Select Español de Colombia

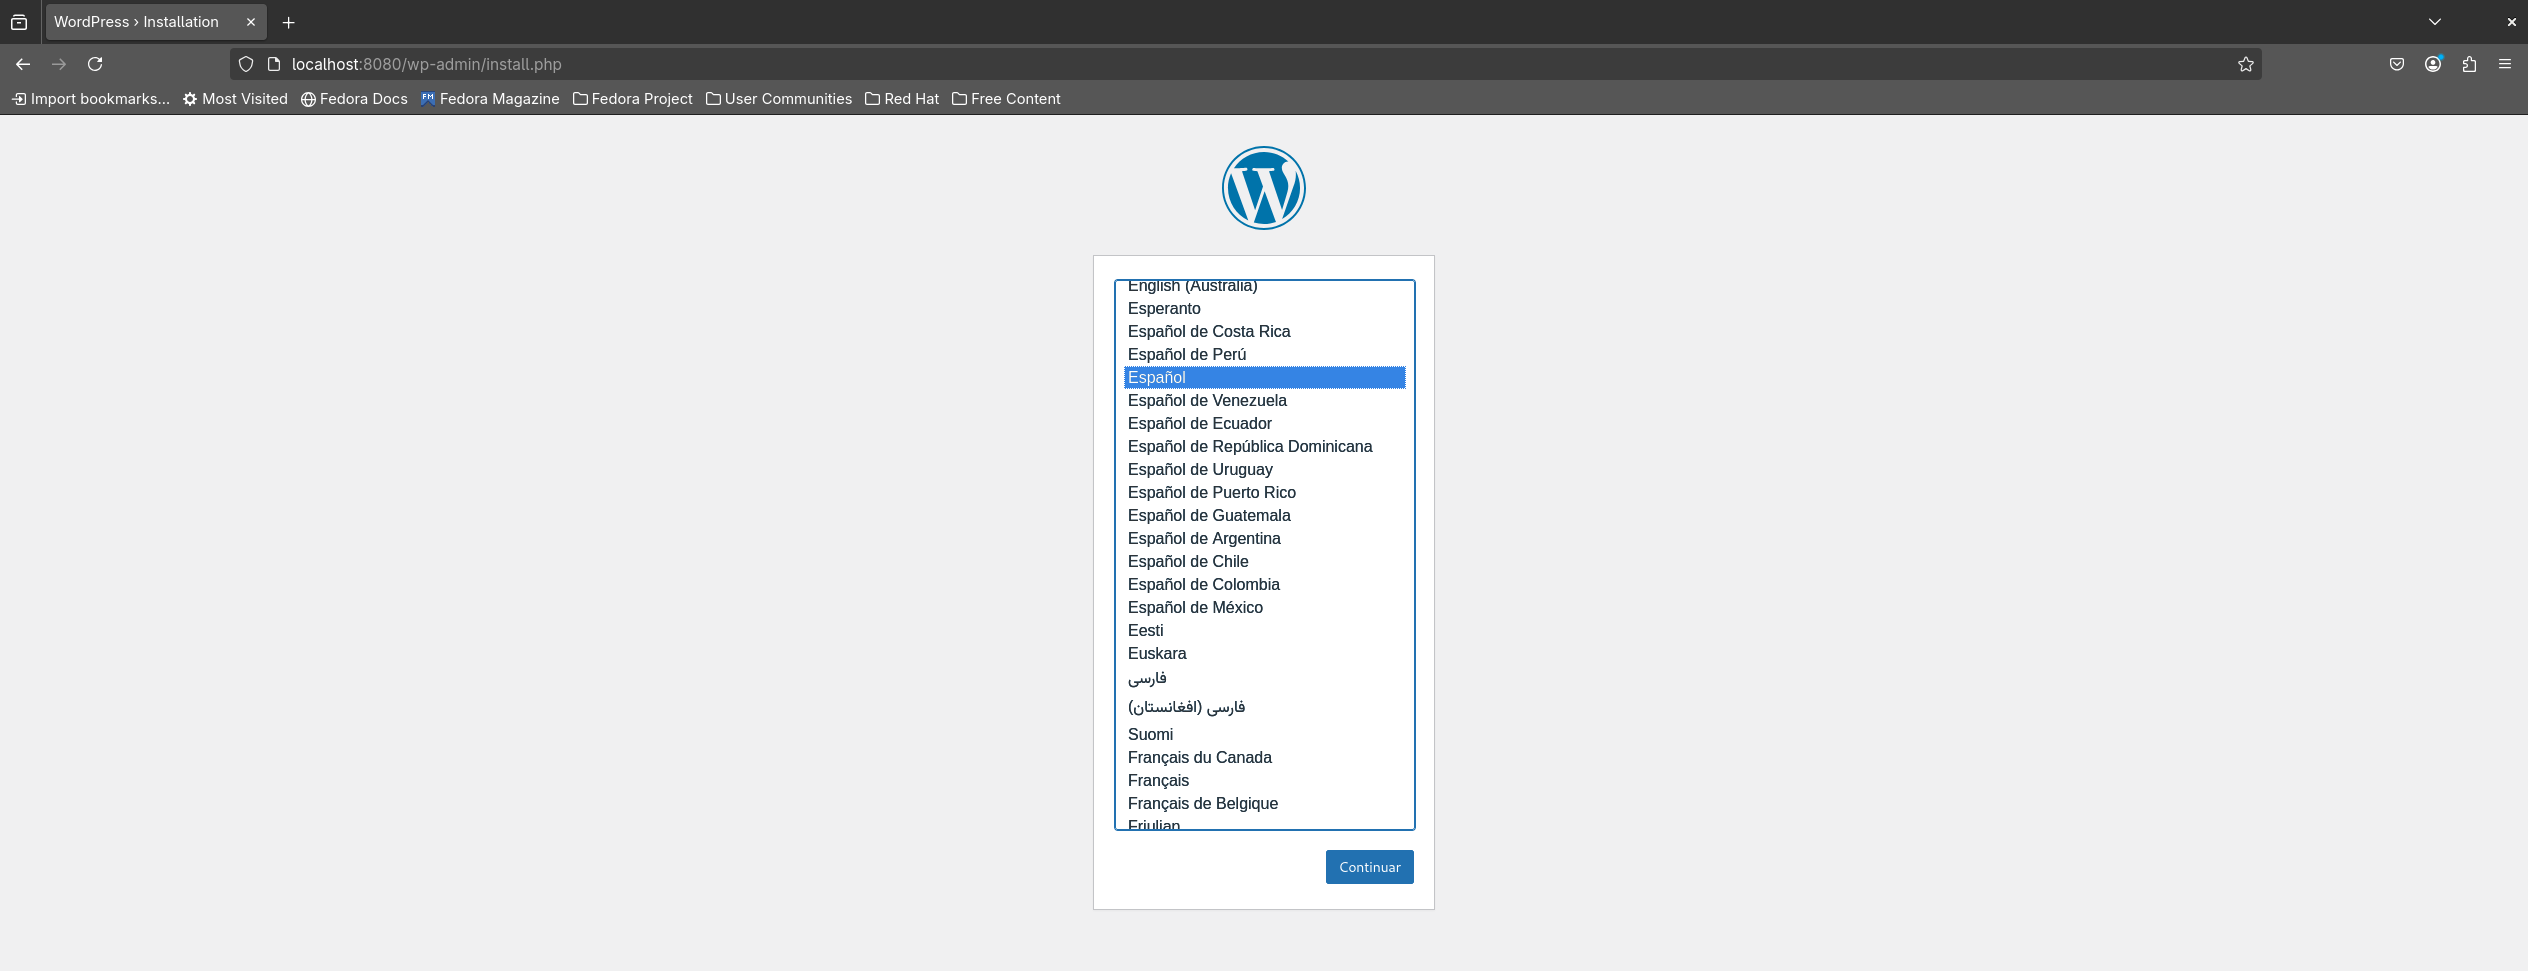coord(1264,585)
